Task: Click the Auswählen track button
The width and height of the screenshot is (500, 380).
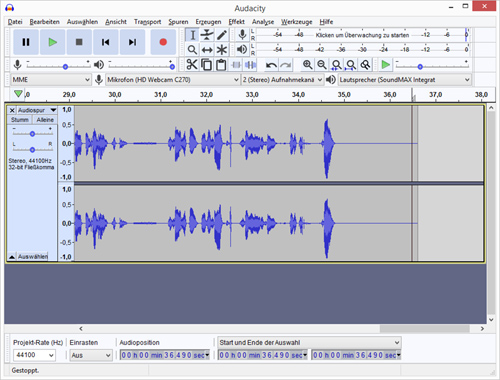Action: coord(33,256)
